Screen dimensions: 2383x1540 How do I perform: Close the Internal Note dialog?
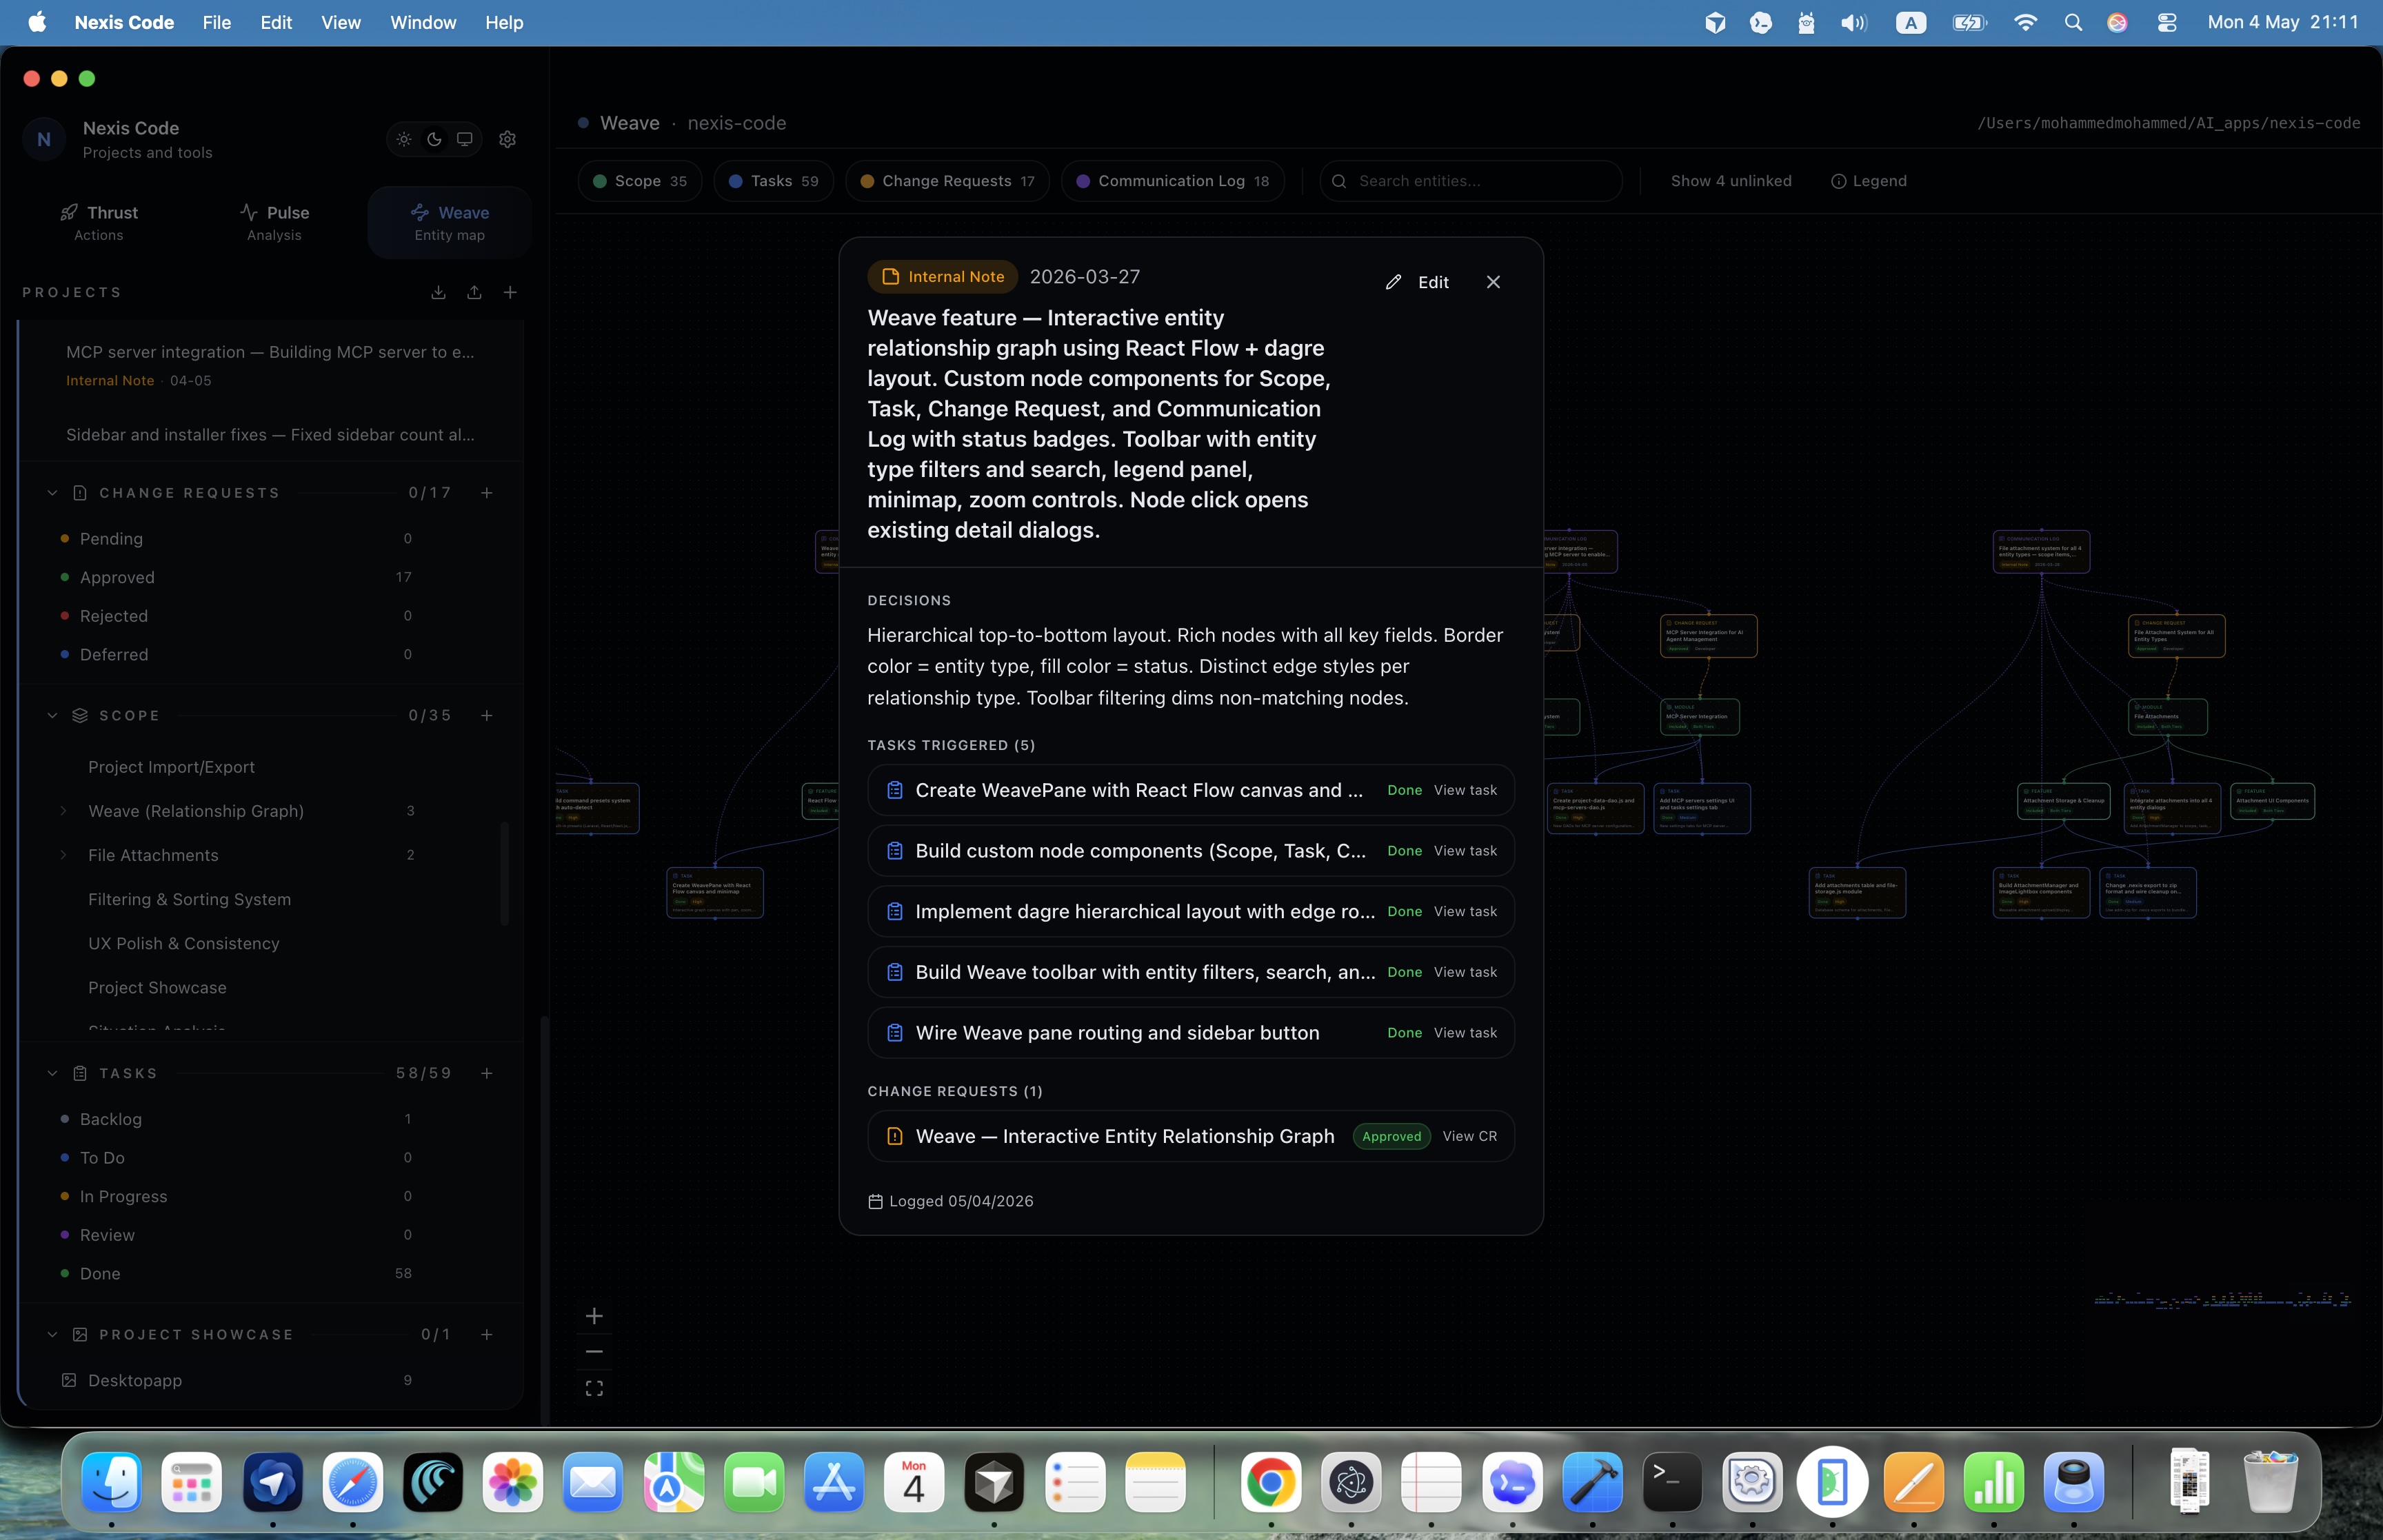tap(1493, 282)
